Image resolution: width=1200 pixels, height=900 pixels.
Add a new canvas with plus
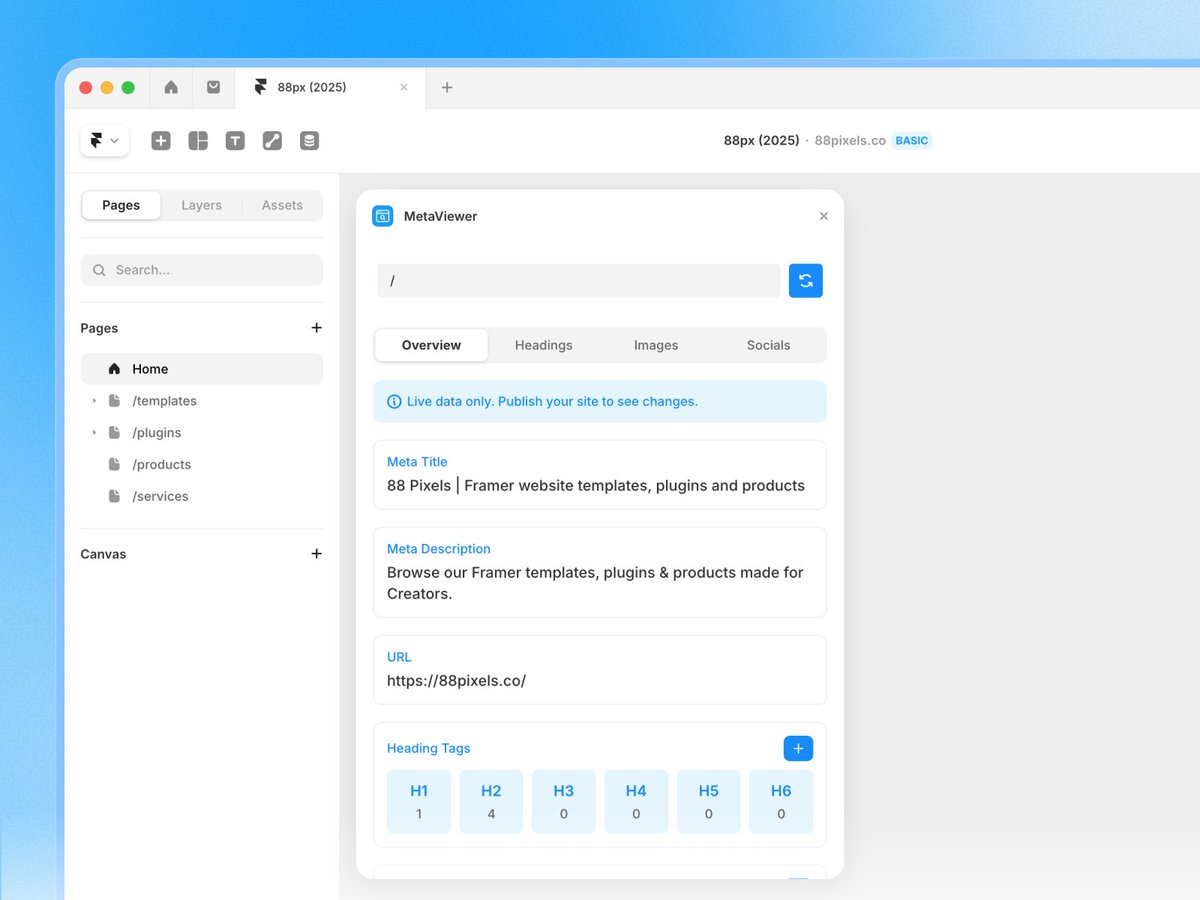coord(316,554)
